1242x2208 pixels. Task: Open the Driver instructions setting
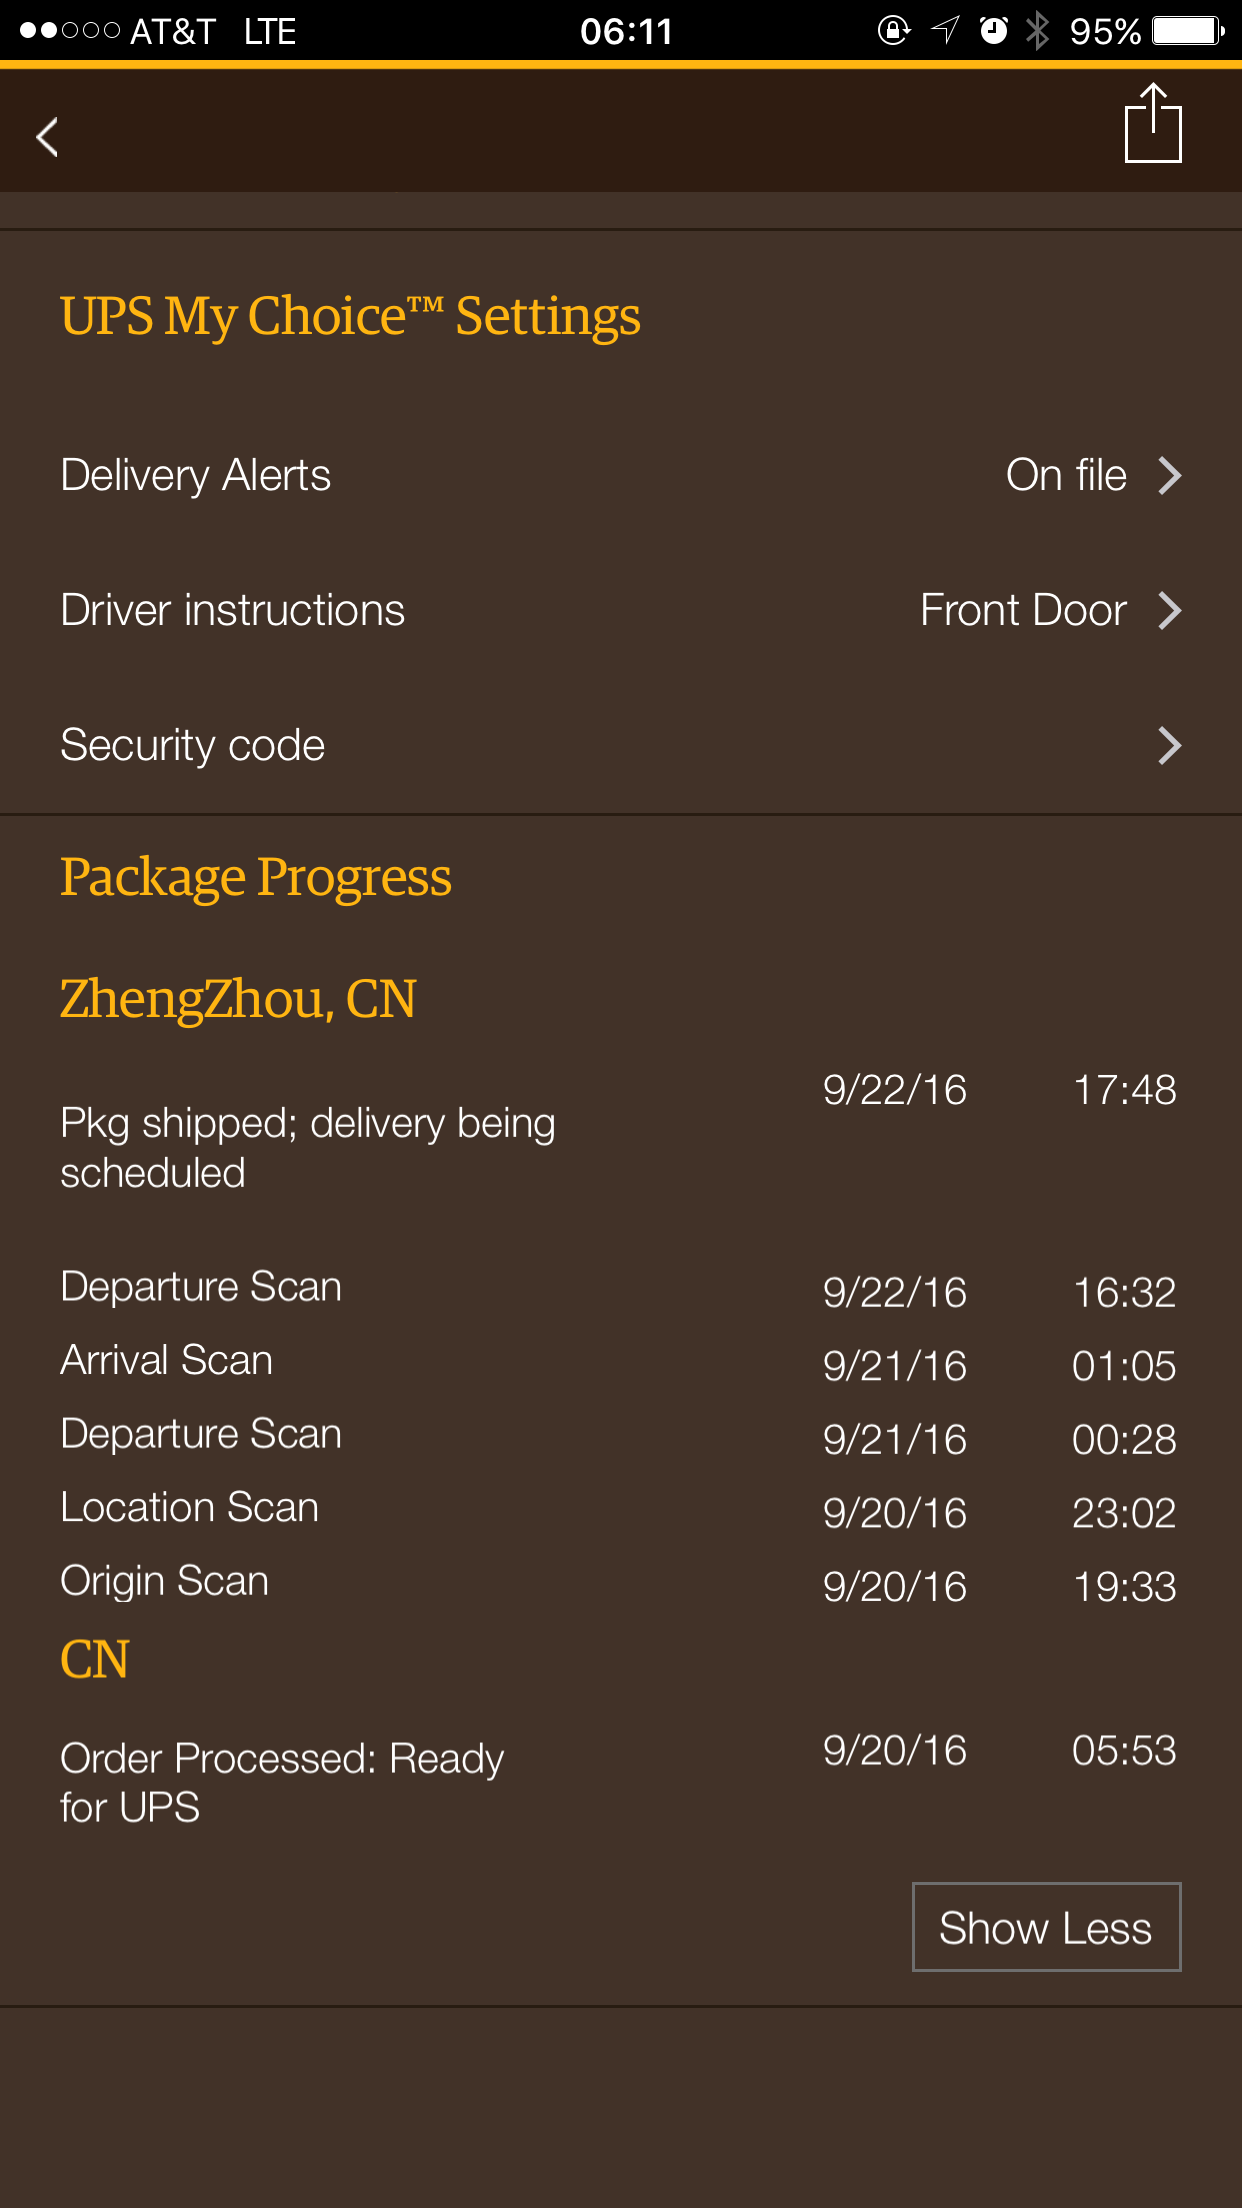[233, 611]
